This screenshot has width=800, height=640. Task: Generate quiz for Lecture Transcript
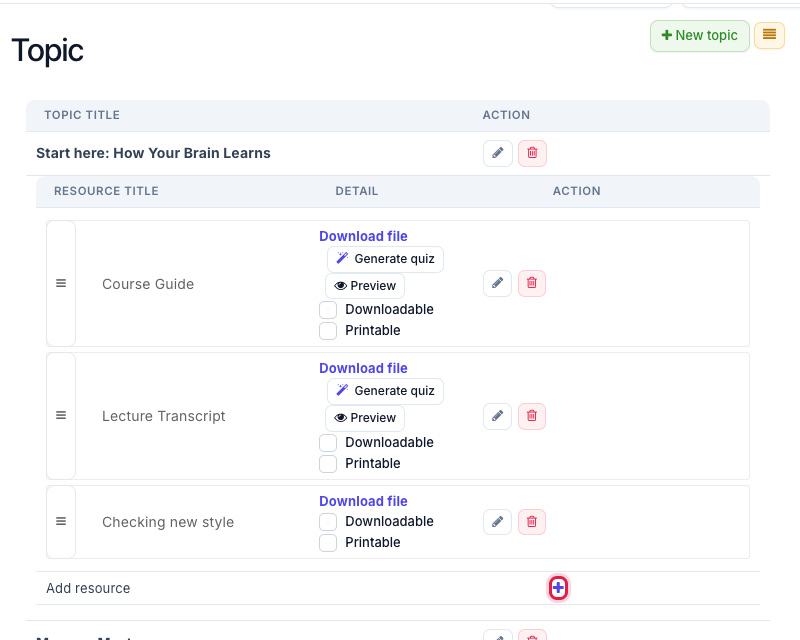385,391
